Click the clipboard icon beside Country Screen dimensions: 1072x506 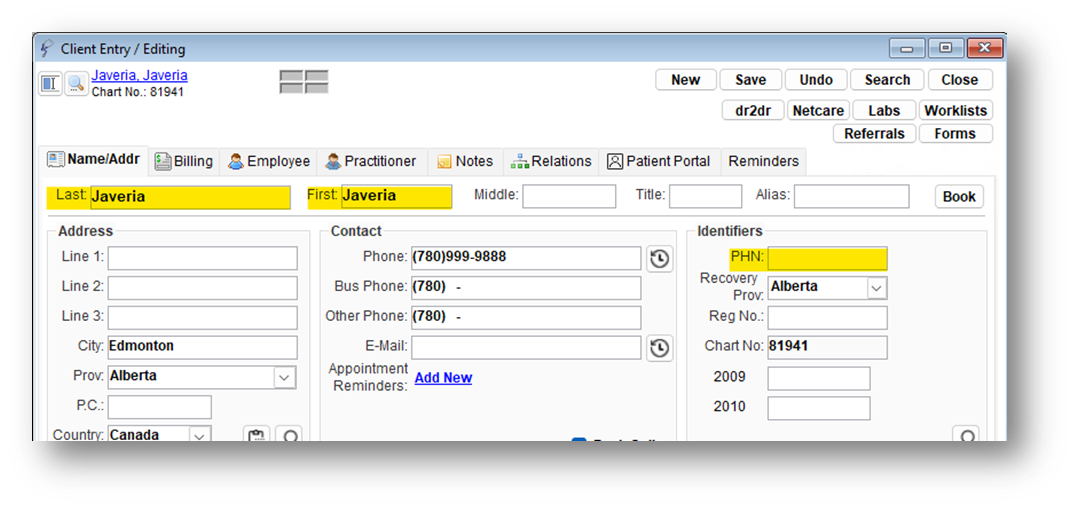tap(256, 436)
